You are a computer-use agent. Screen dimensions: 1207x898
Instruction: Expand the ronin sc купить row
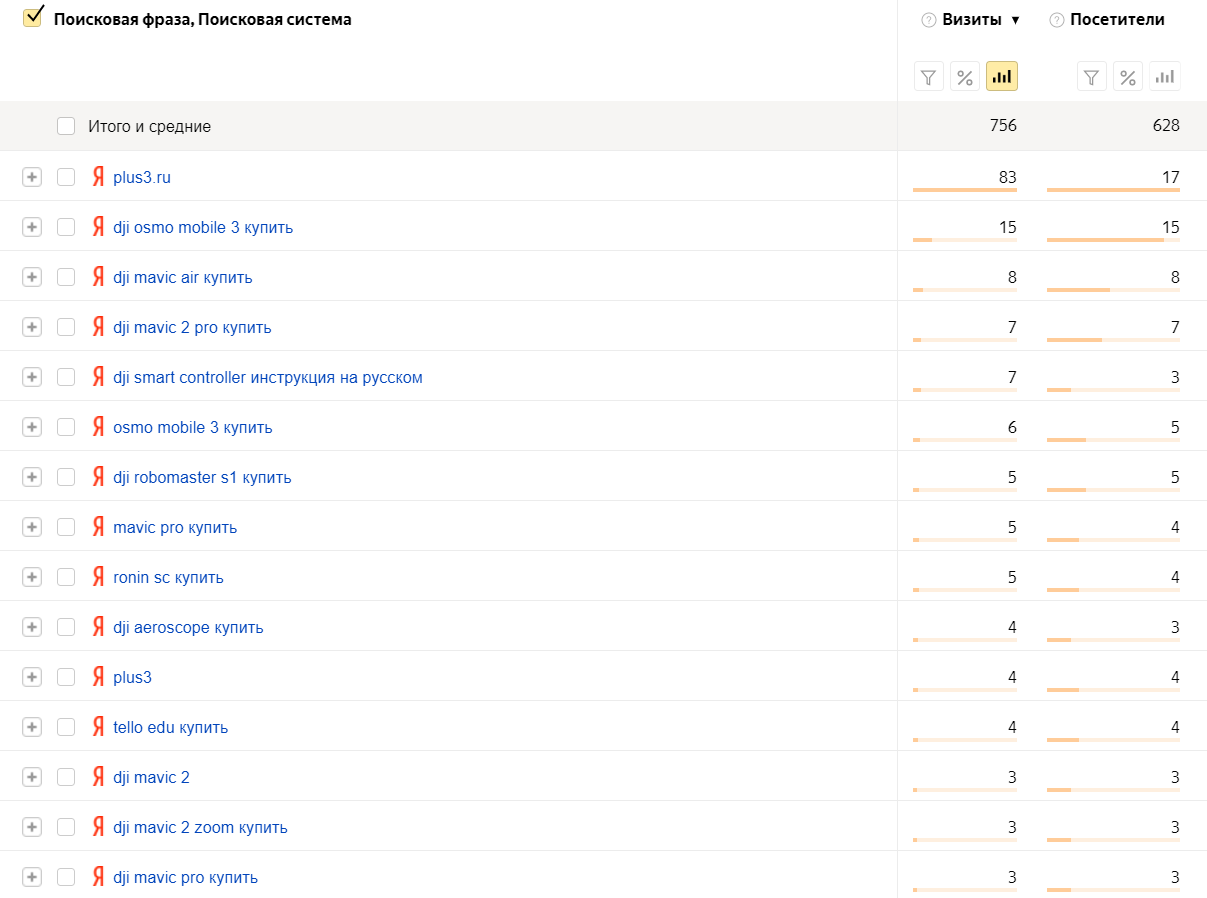point(32,577)
